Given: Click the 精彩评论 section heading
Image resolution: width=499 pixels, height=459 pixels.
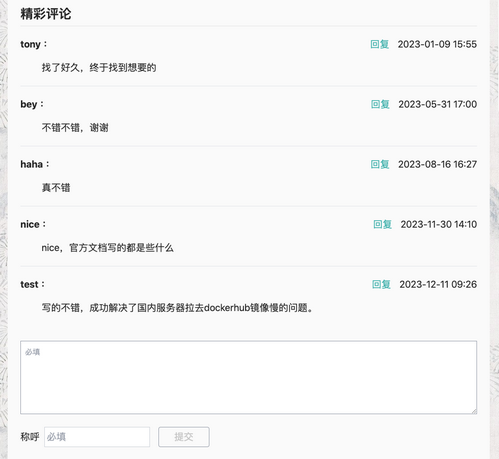Looking at the screenshot, I should click(x=46, y=14).
